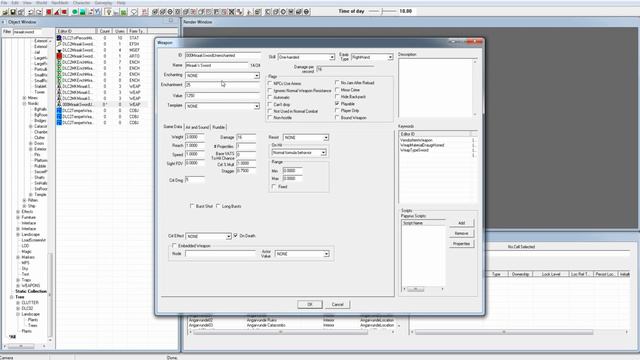This screenshot has height=360, width=640.
Task: Click the icon of 000MiraakSword WEAP row
Action: (x=59, y=104)
